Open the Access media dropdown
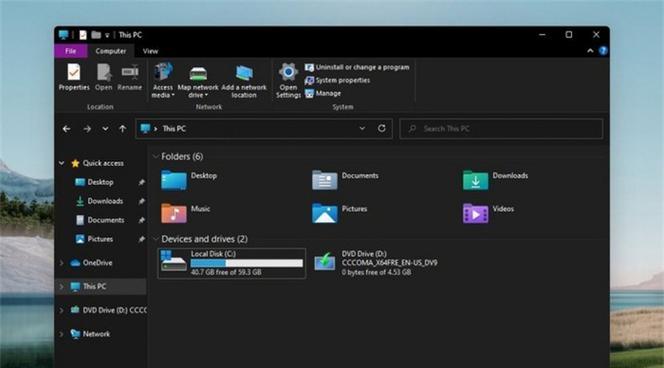 (x=163, y=80)
